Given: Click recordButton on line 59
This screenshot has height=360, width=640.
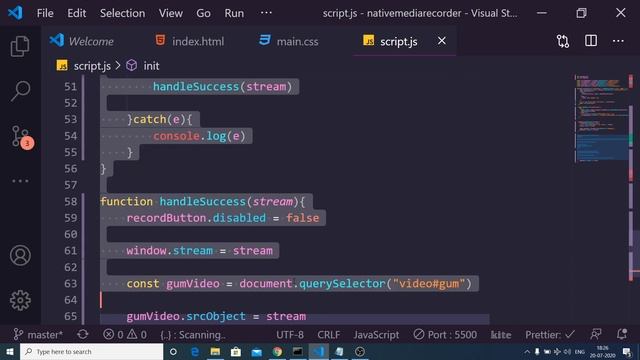Looking at the screenshot, I should [166, 218].
